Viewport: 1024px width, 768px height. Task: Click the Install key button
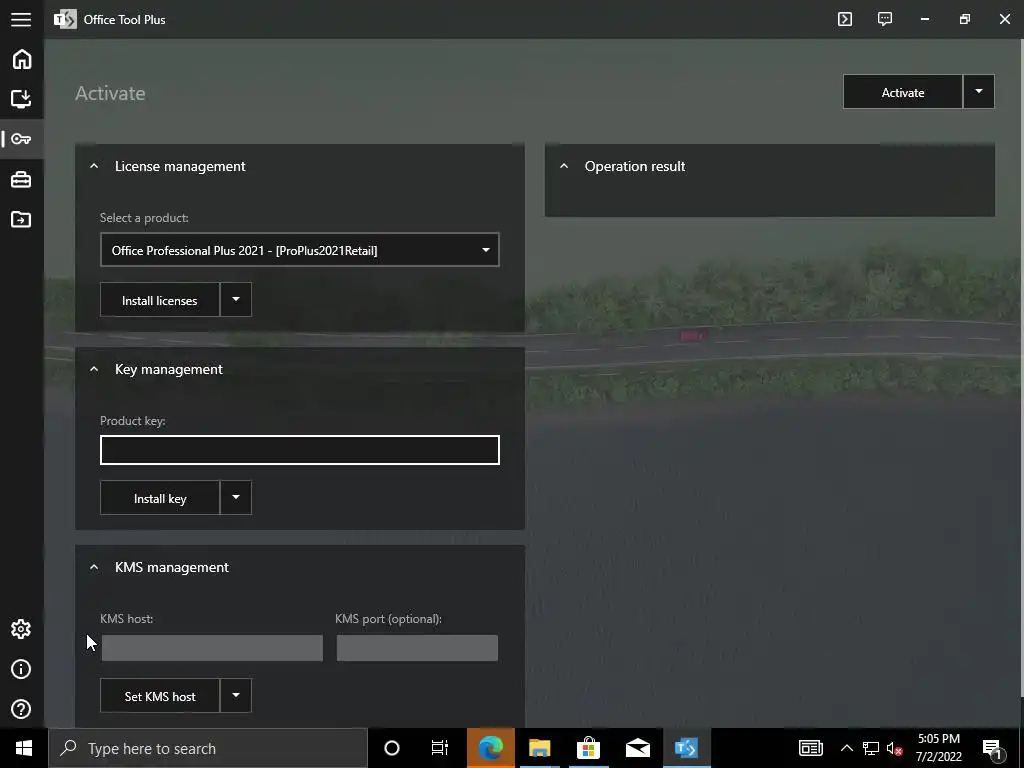(x=159, y=498)
